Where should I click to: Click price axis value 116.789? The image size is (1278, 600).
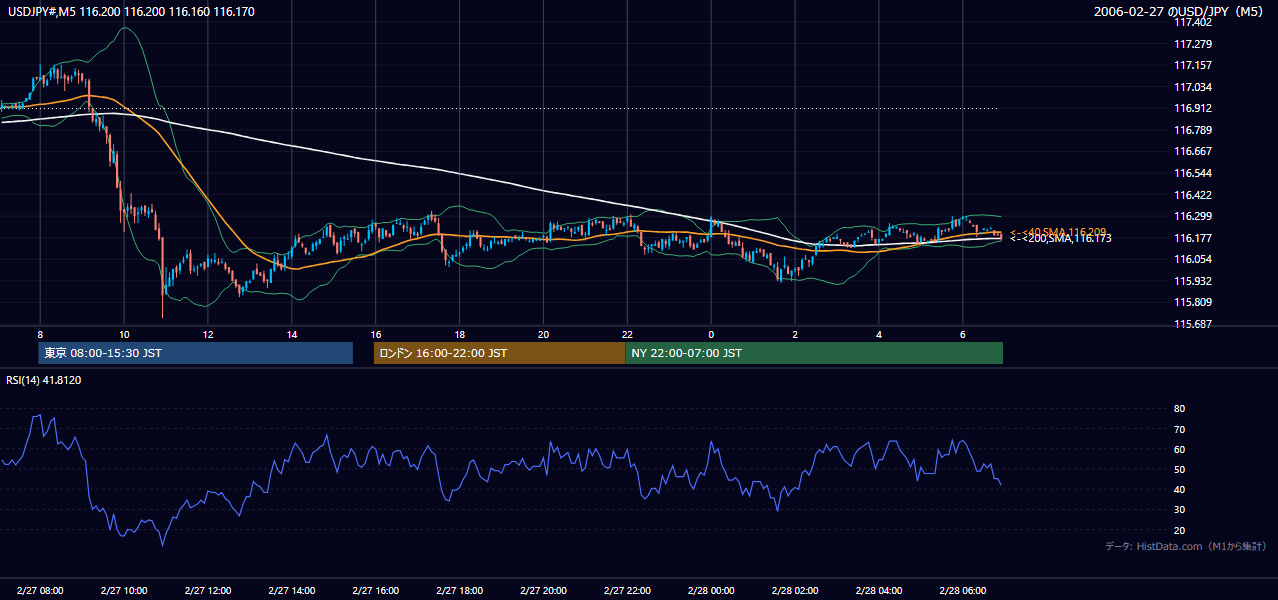(1193, 130)
